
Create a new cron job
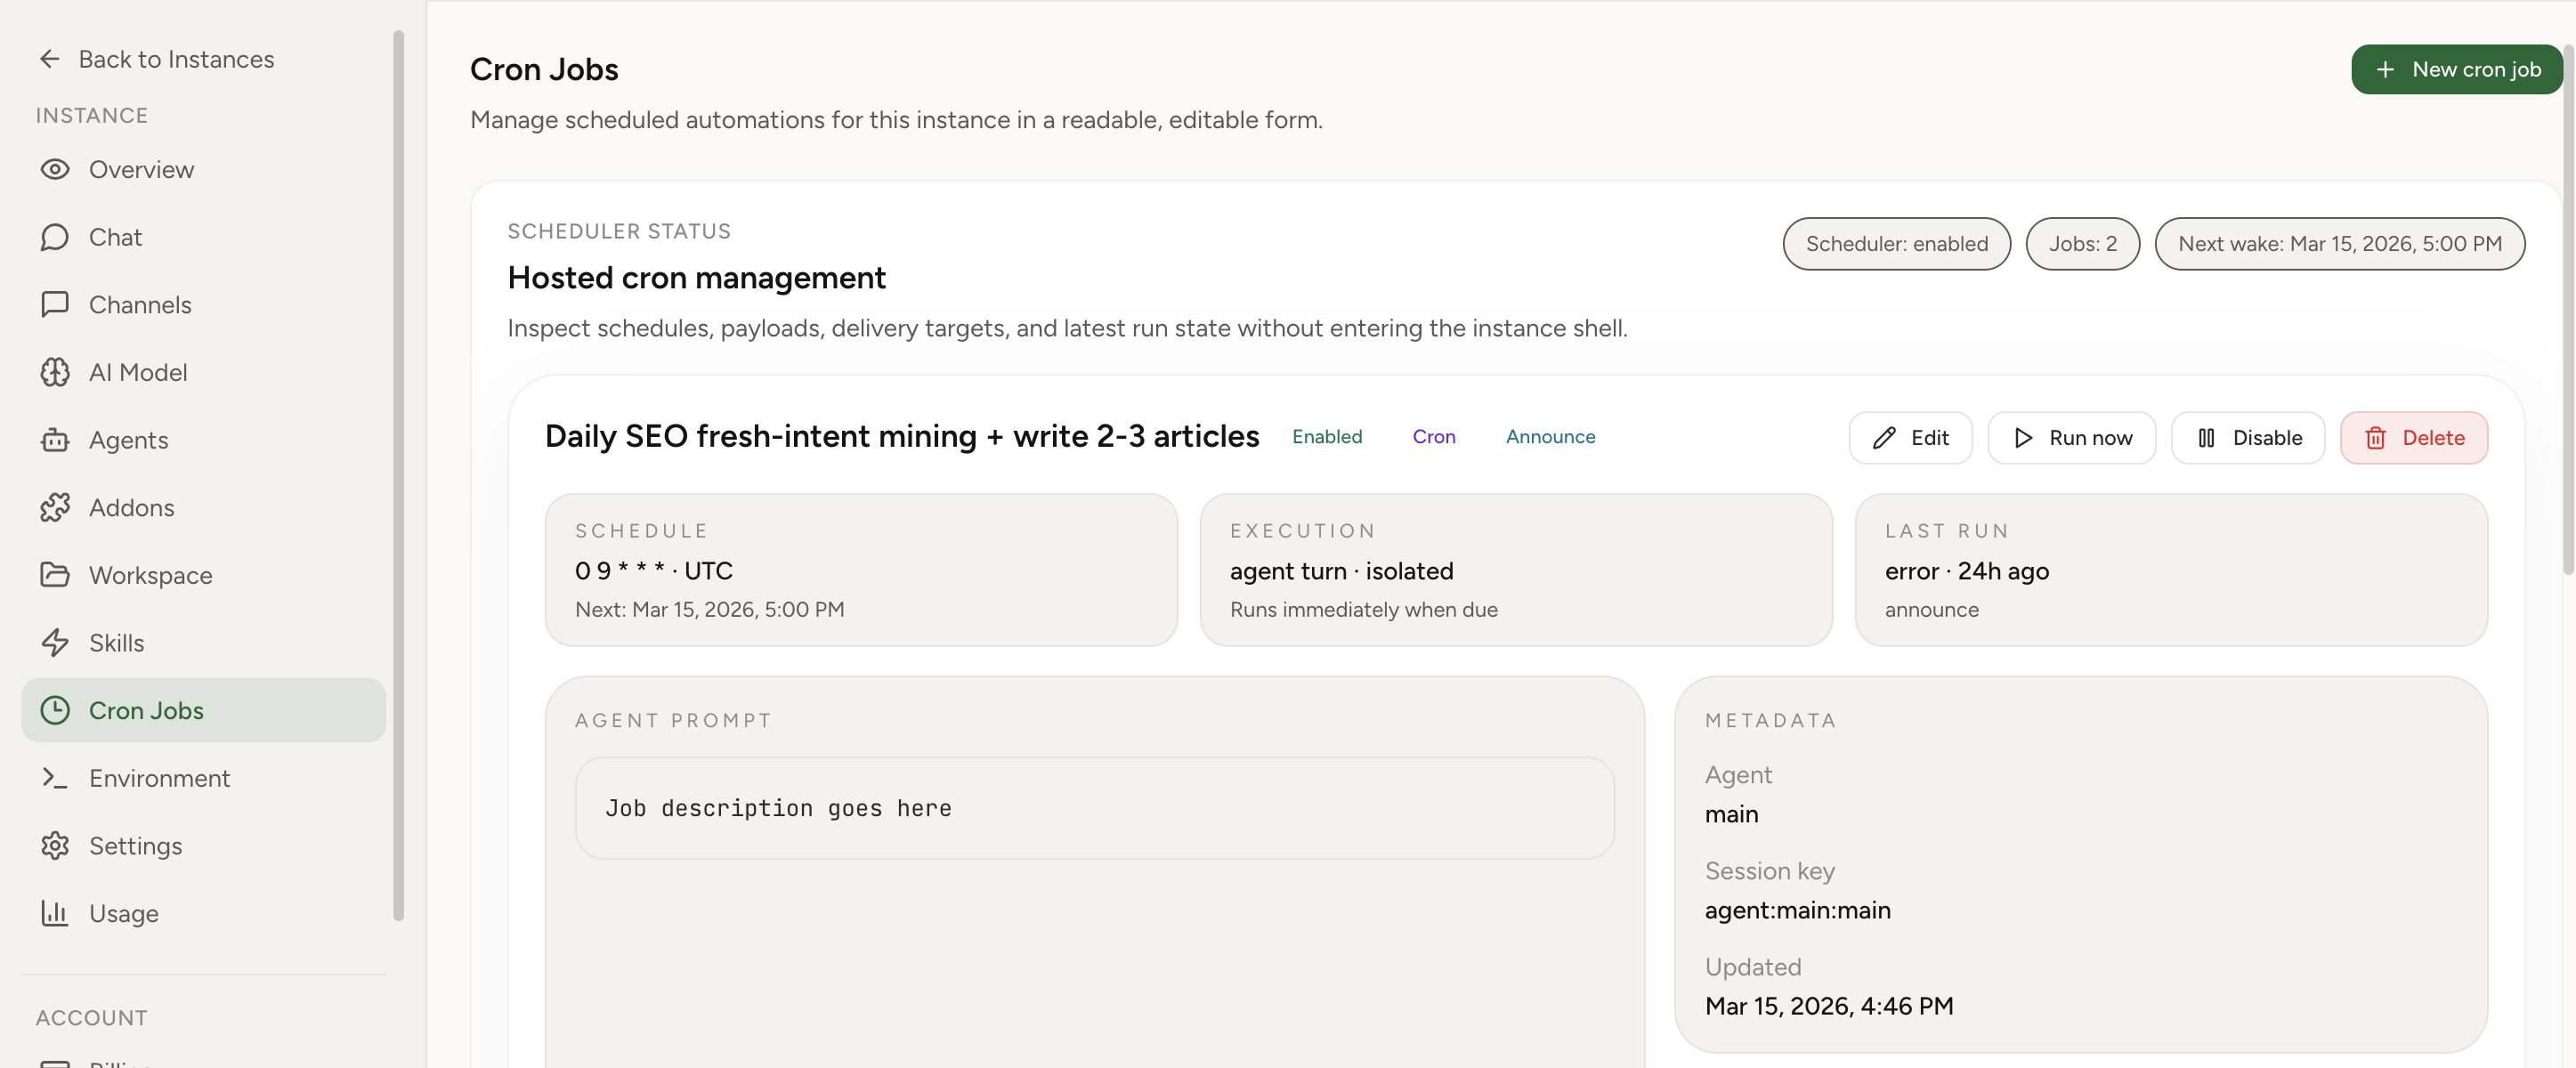2457,69
